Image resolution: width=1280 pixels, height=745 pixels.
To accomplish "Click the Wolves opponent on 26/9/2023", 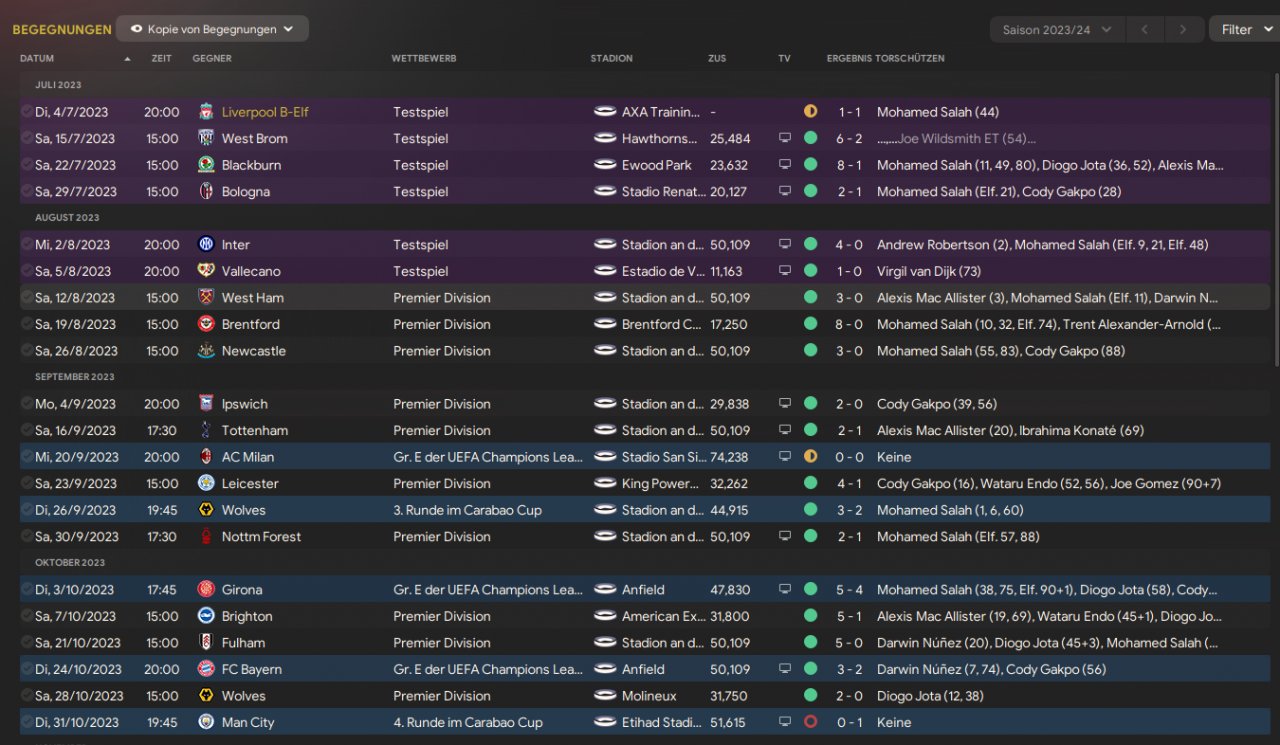I will pos(244,510).
